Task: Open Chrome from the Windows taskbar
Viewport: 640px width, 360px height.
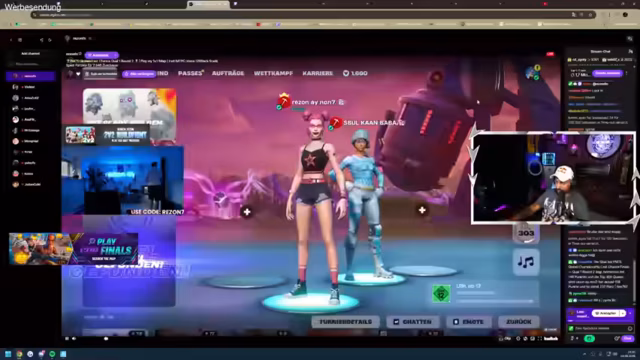Action: coord(19,354)
